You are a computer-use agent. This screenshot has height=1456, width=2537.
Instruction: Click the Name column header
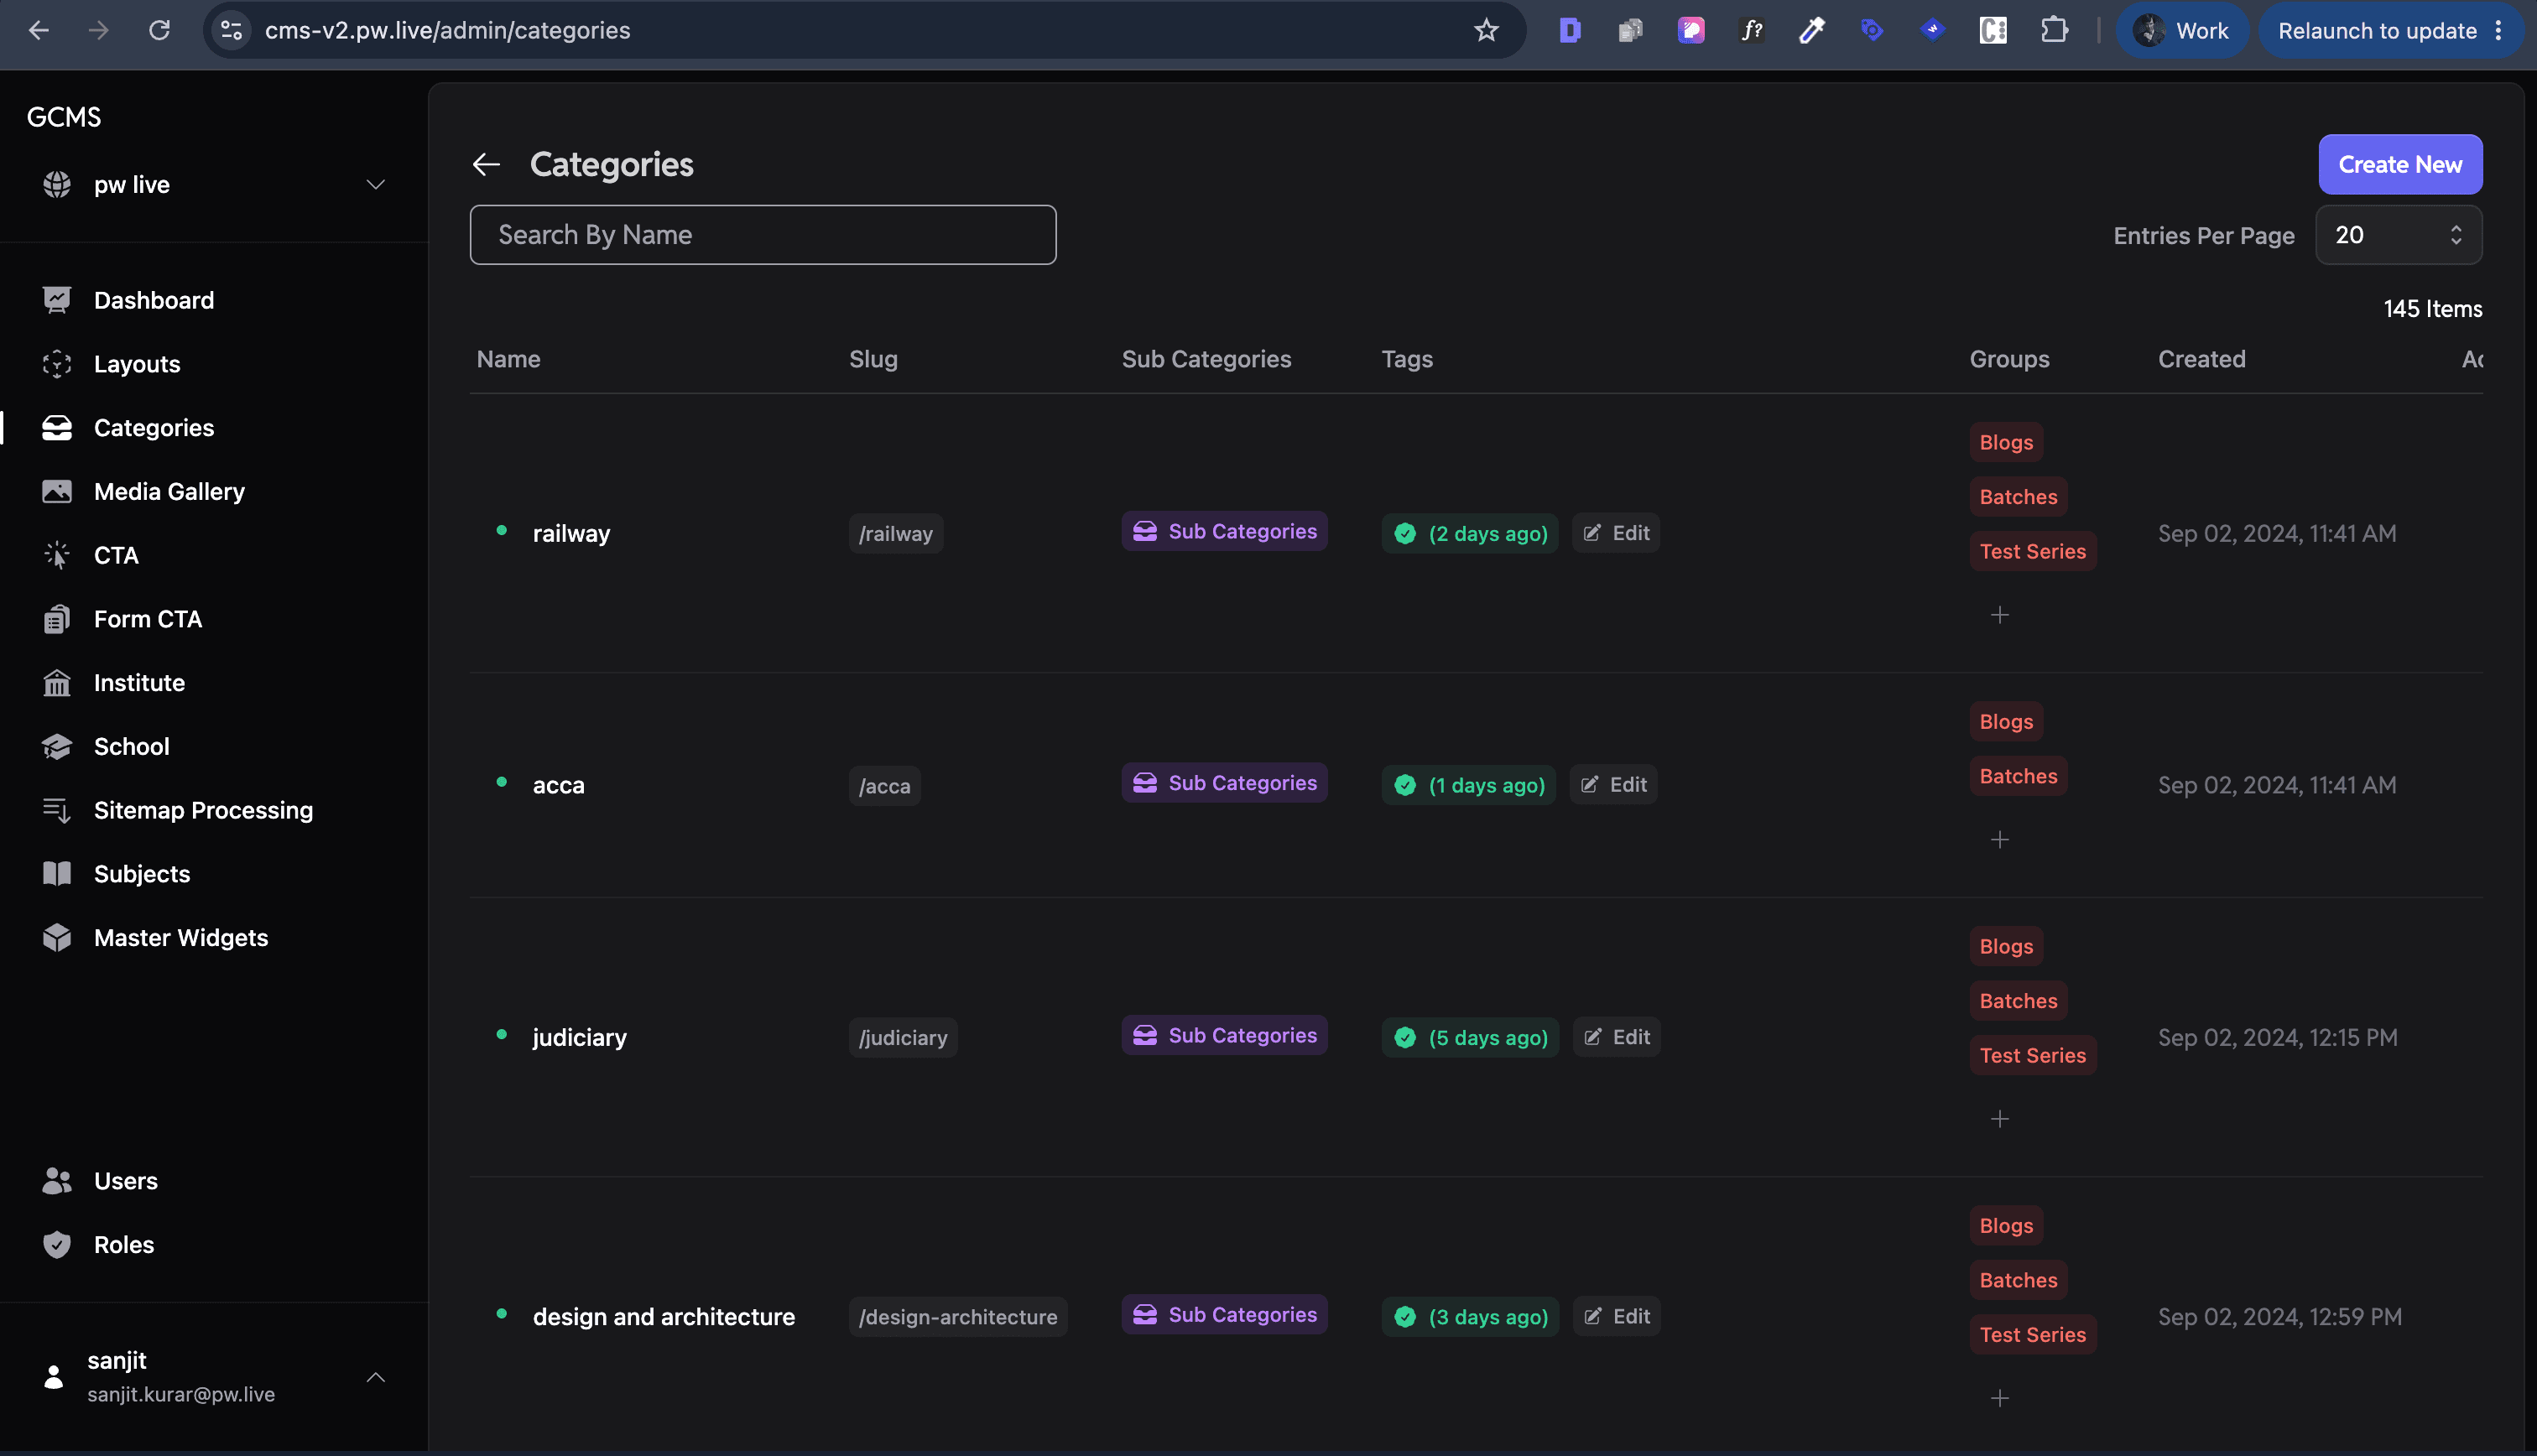click(508, 359)
